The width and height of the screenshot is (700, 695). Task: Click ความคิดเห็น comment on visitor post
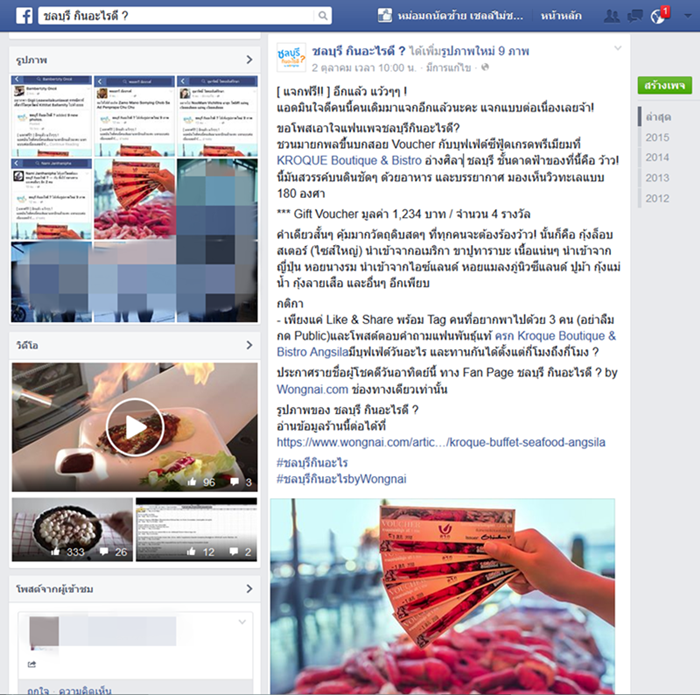click(x=85, y=690)
